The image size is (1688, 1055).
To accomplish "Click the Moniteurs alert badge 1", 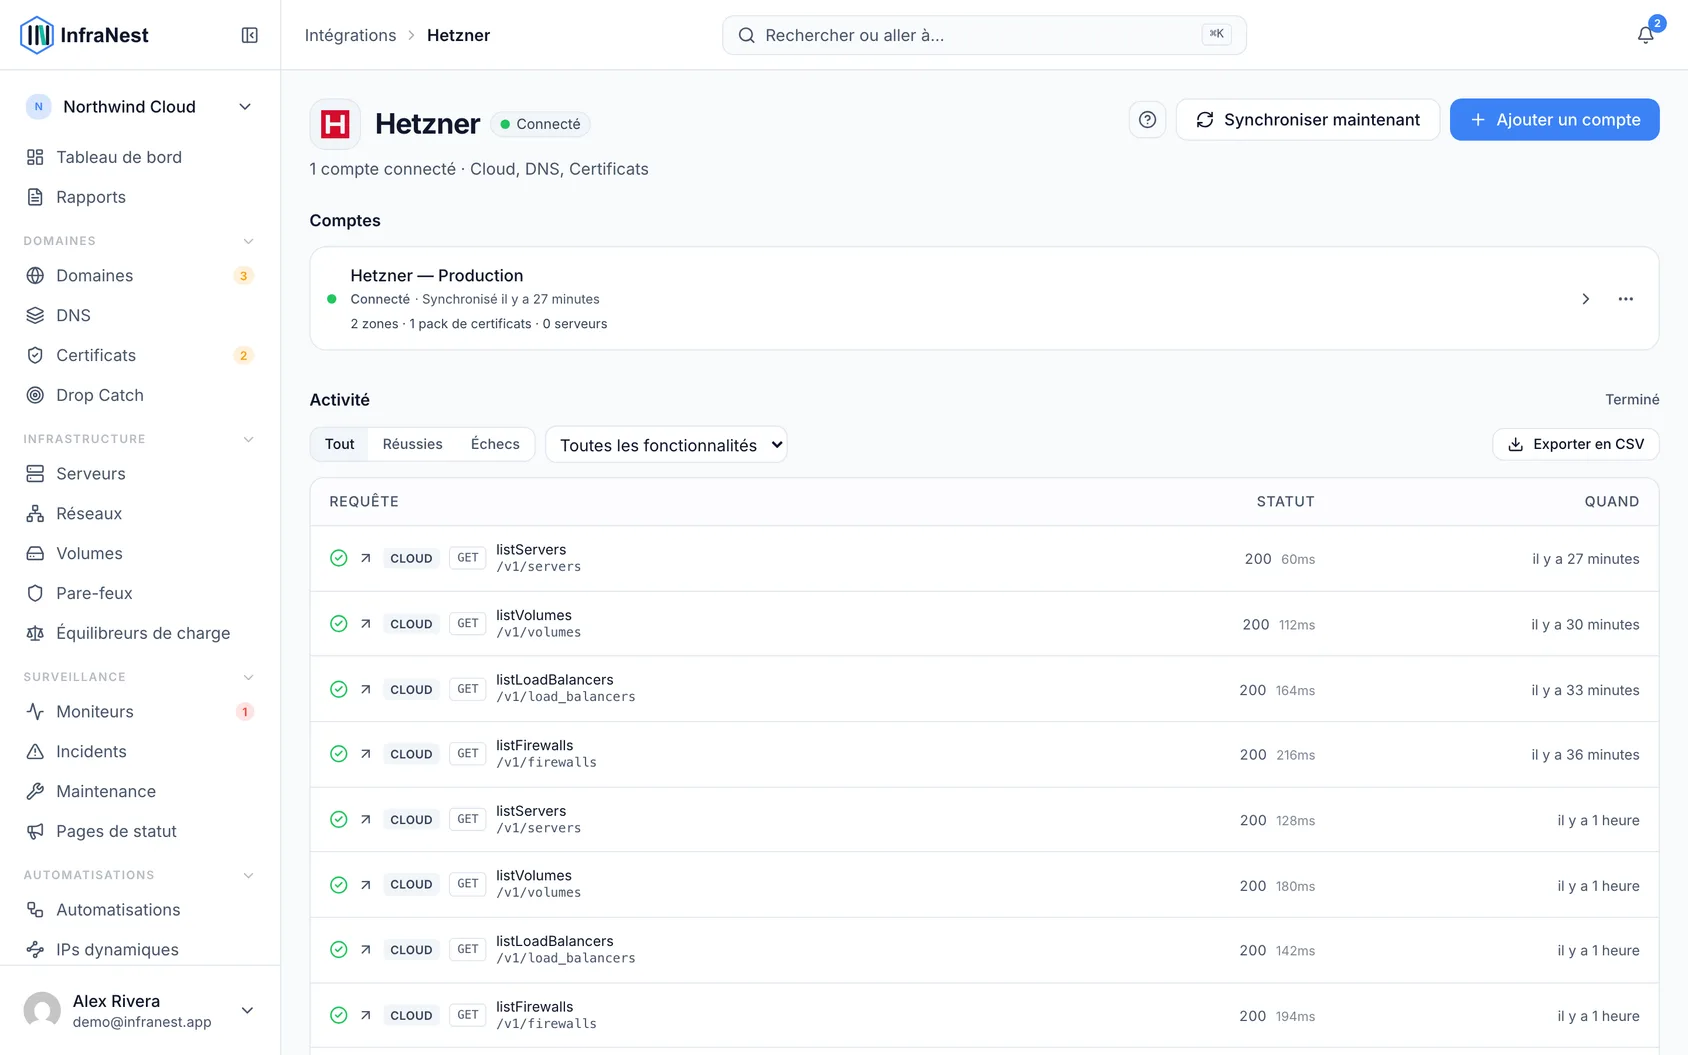I will (x=244, y=712).
